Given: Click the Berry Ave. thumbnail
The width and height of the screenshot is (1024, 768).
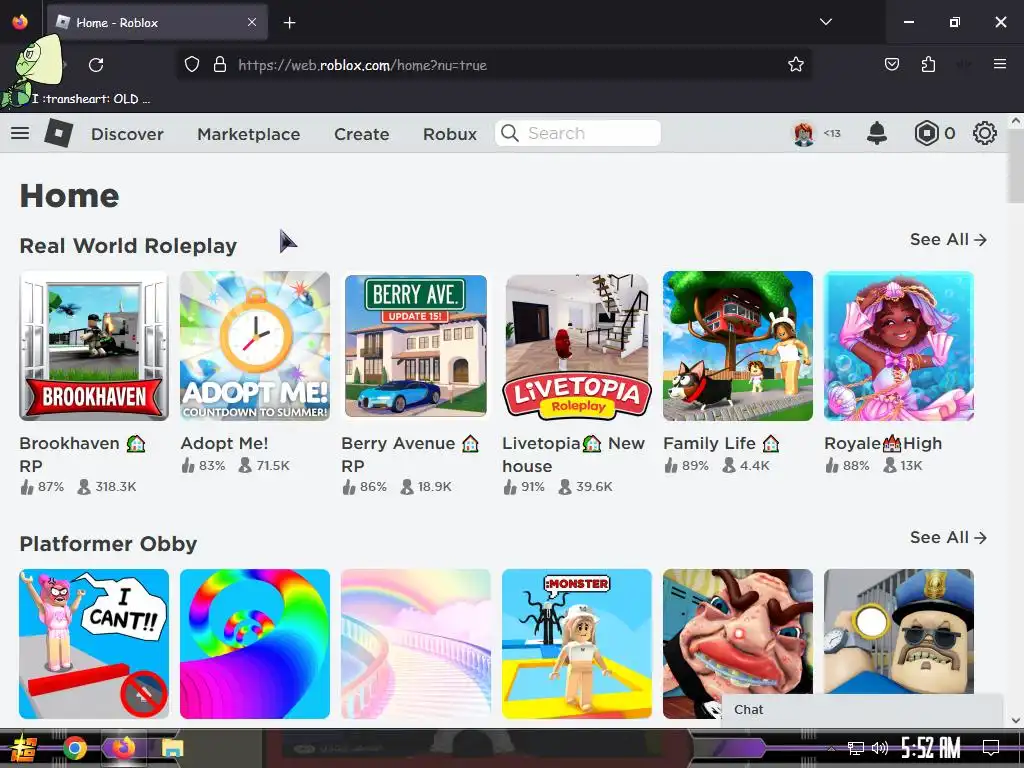Looking at the screenshot, I should coord(416,346).
